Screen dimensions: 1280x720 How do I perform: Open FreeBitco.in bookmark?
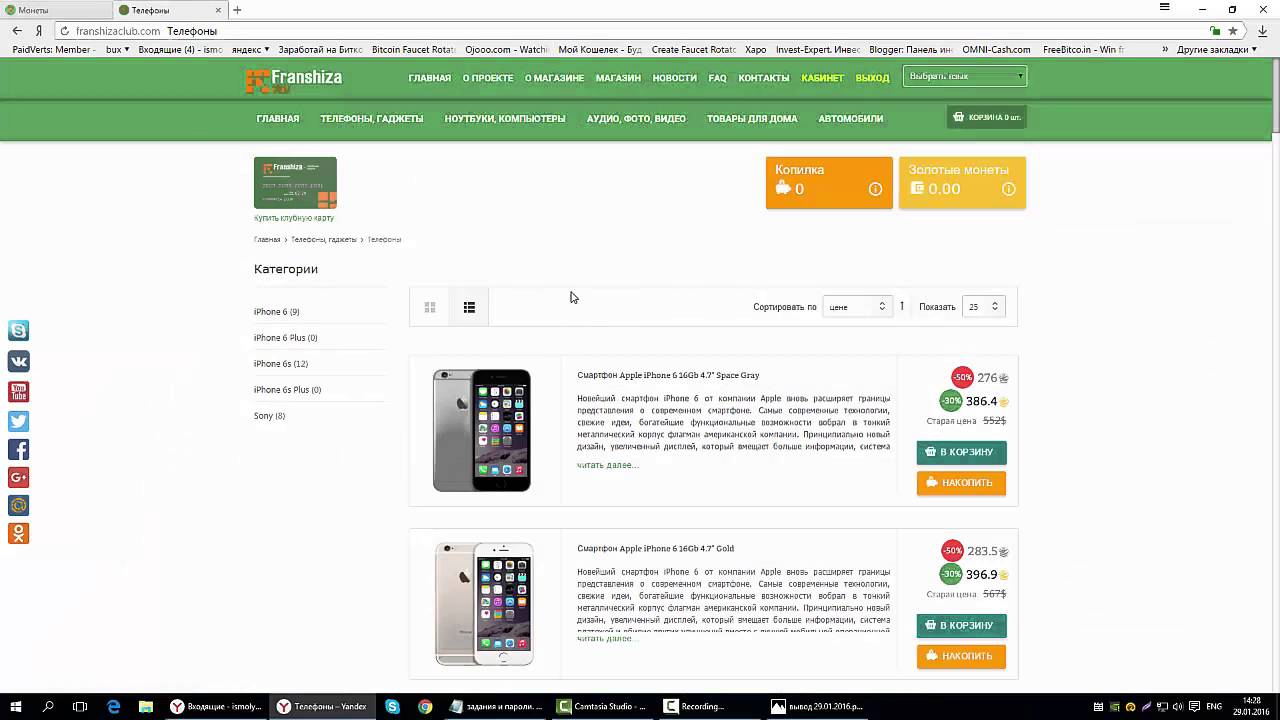coord(1083,49)
